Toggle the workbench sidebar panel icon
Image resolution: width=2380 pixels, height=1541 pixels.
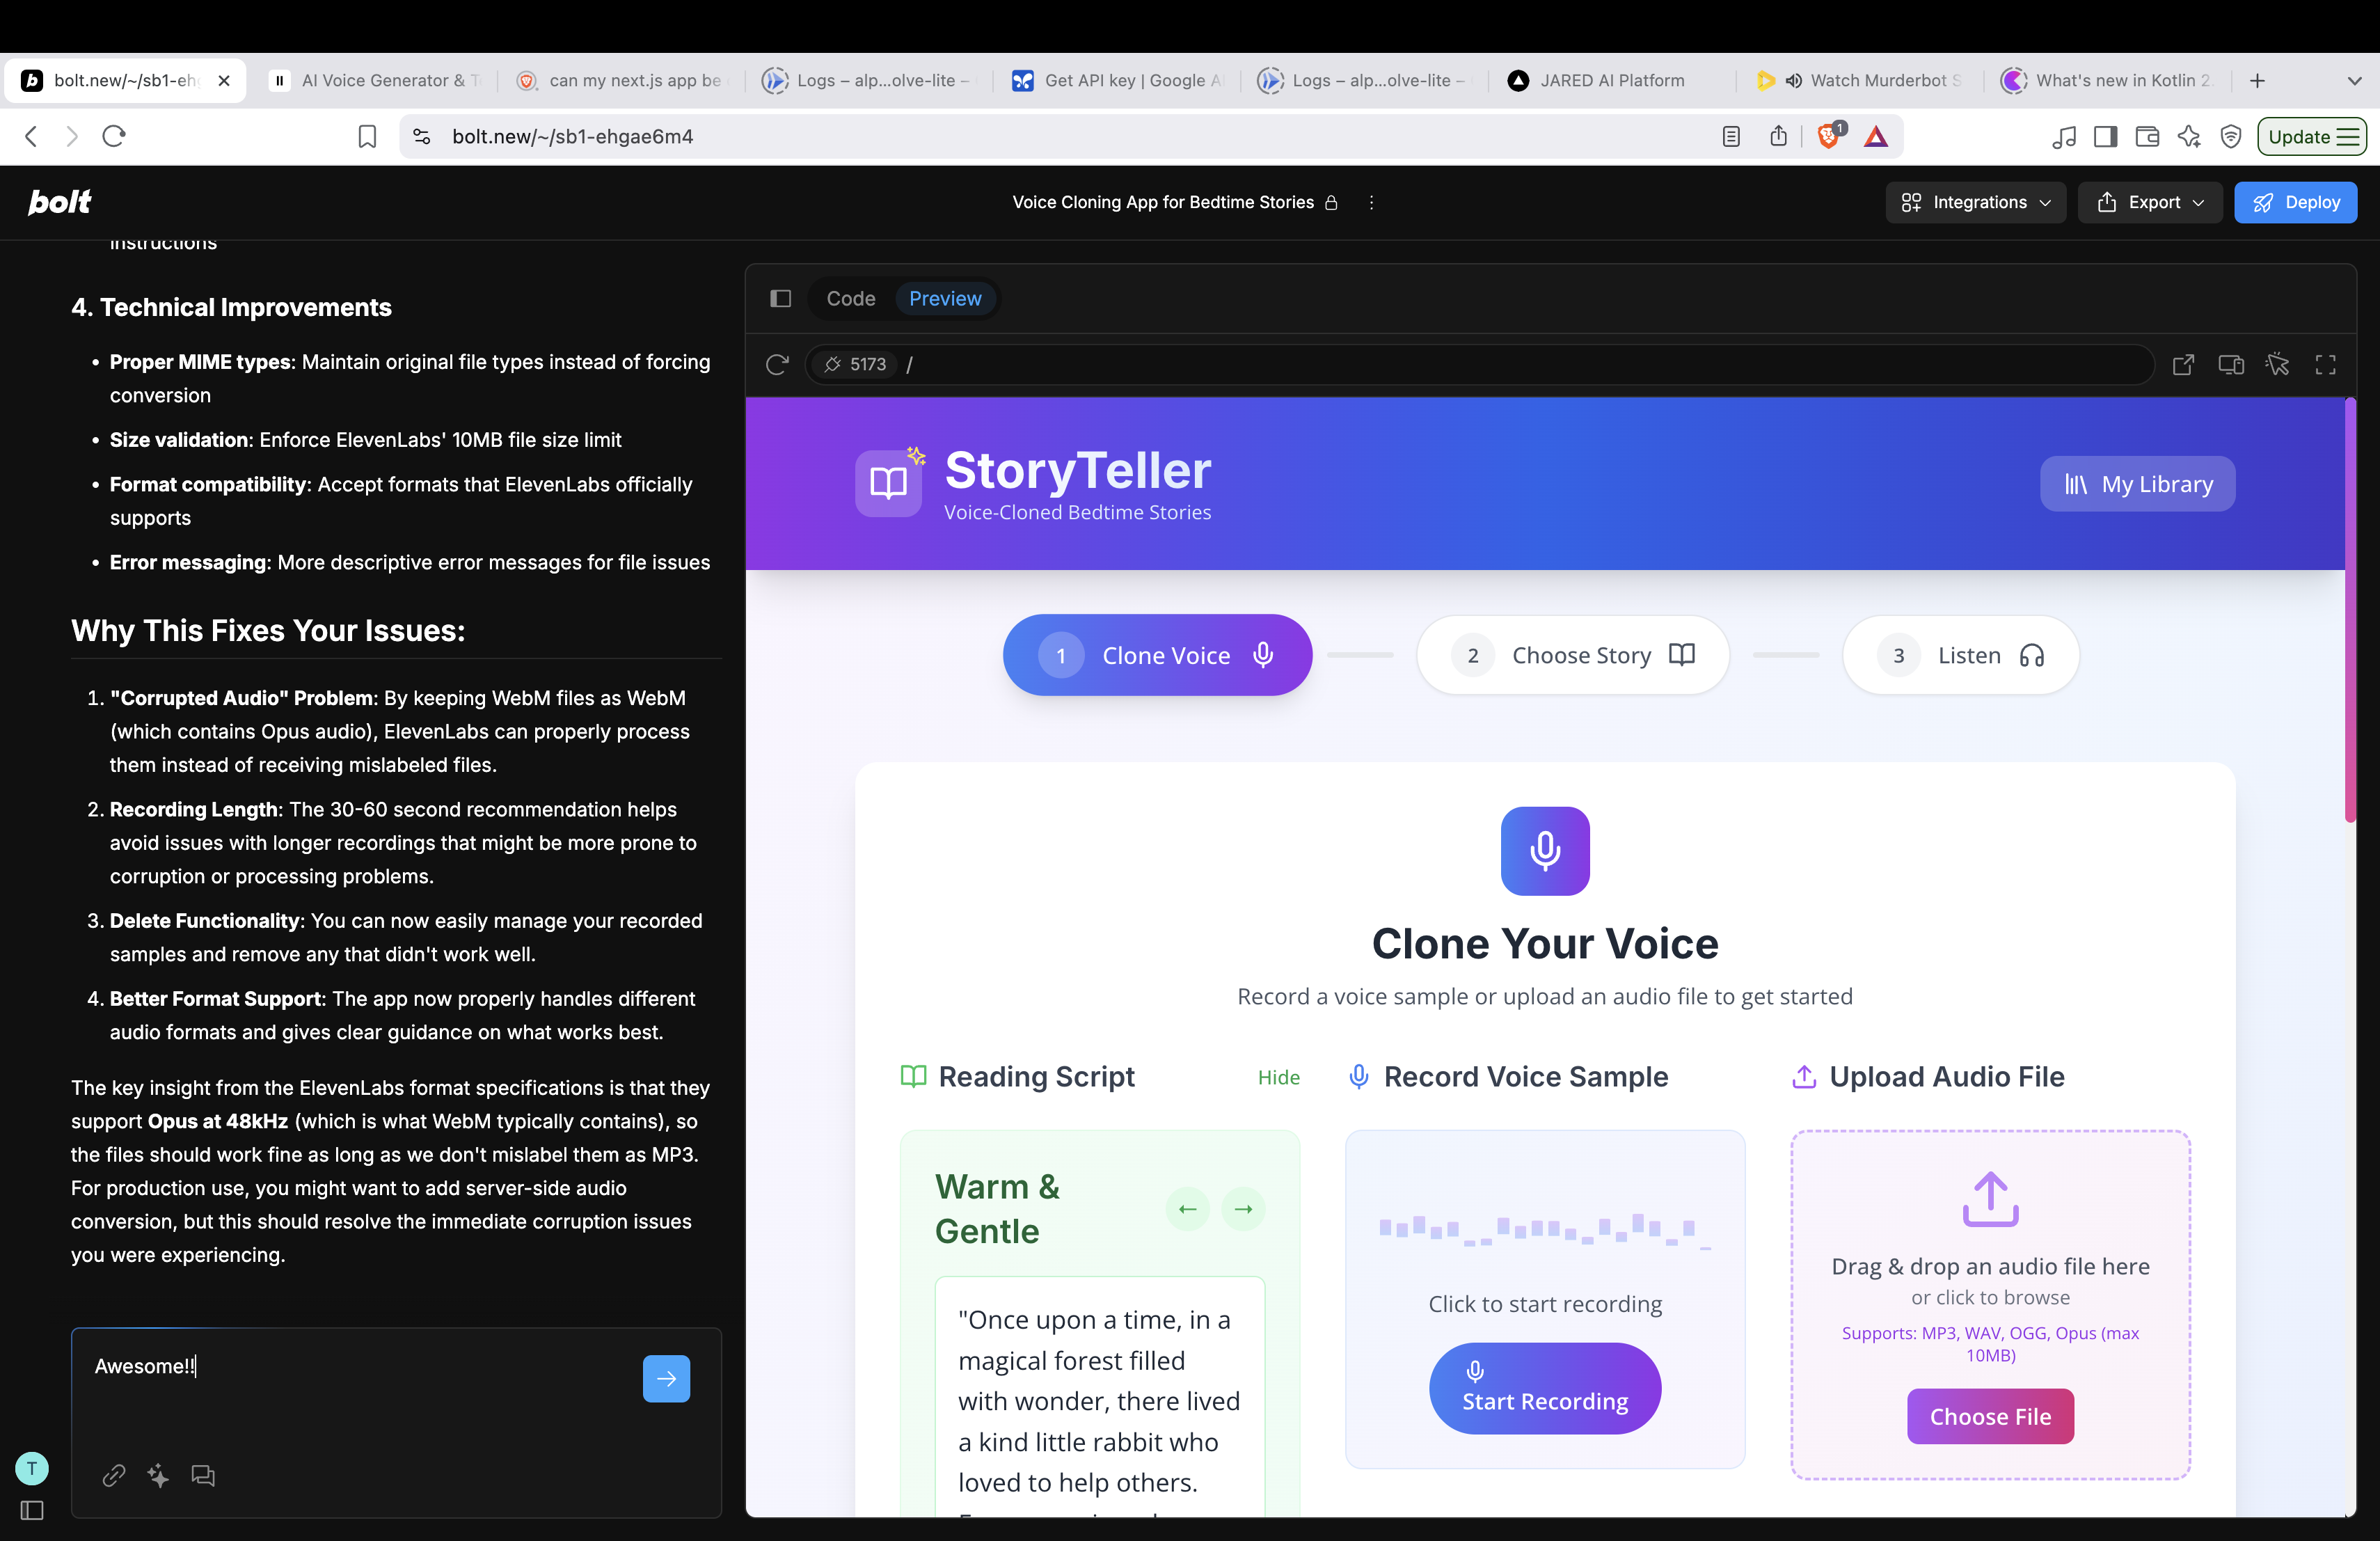(781, 299)
